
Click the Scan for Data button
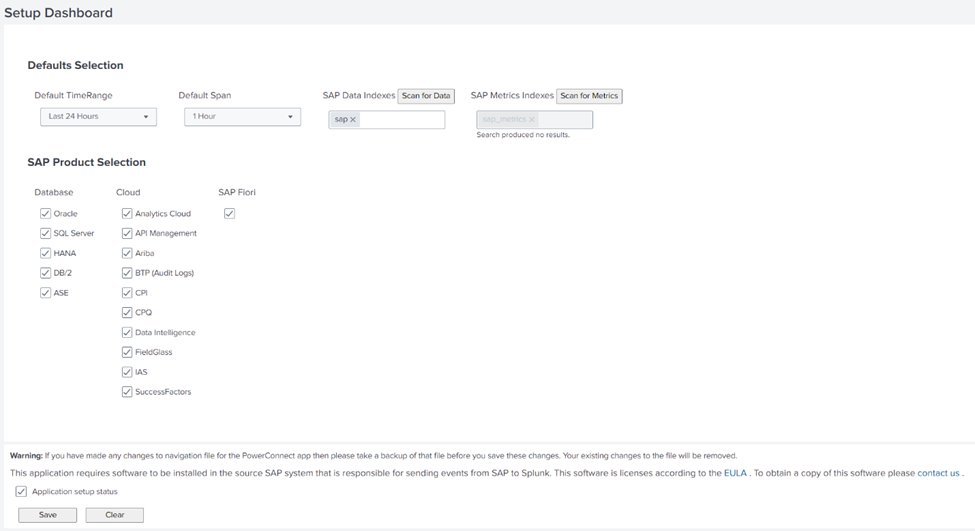tap(426, 96)
